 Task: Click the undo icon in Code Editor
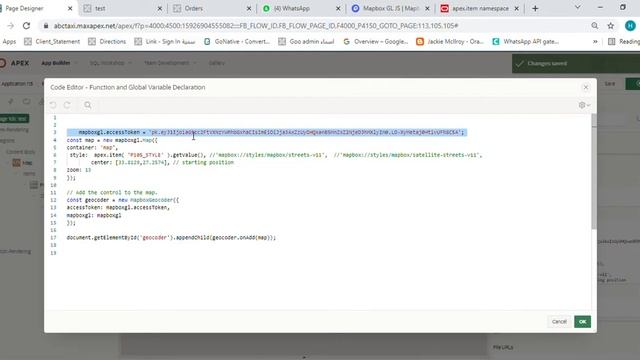pyautogui.click(x=53, y=105)
